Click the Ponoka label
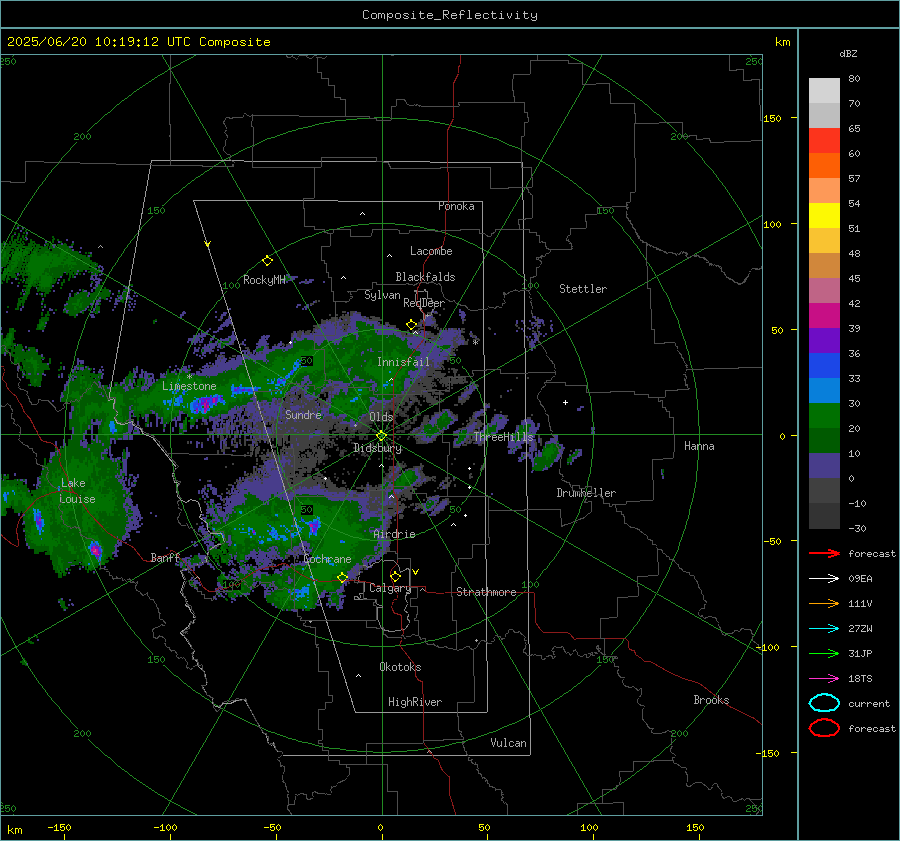This screenshot has height=841, width=900. [456, 206]
